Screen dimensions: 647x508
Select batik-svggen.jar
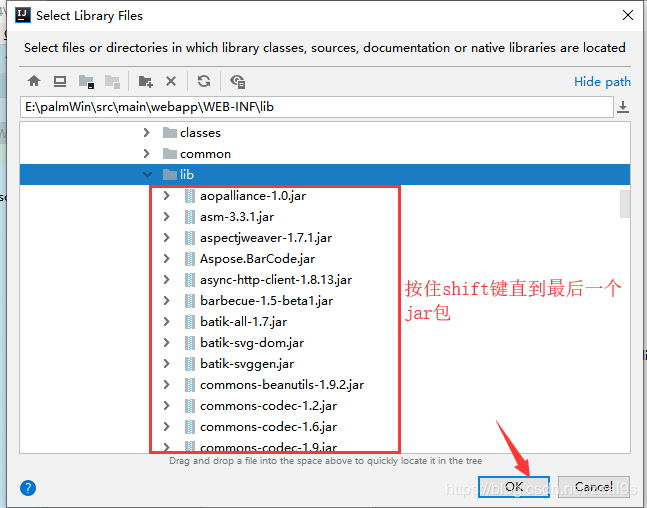247,364
